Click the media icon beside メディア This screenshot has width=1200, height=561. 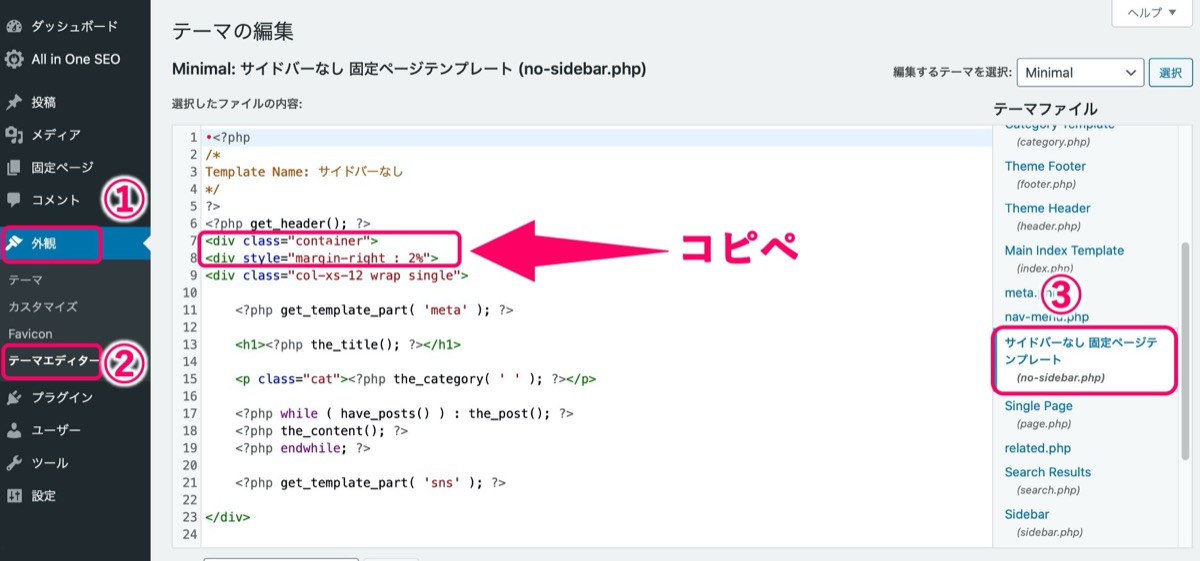tap(14, 135)
